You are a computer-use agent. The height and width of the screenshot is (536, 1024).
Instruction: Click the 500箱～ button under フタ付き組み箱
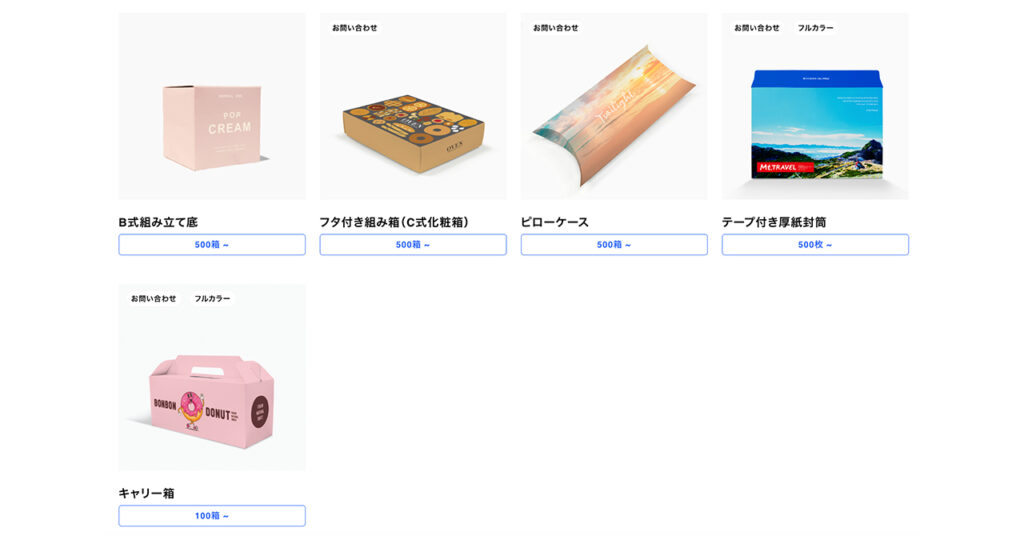point(413,245)
